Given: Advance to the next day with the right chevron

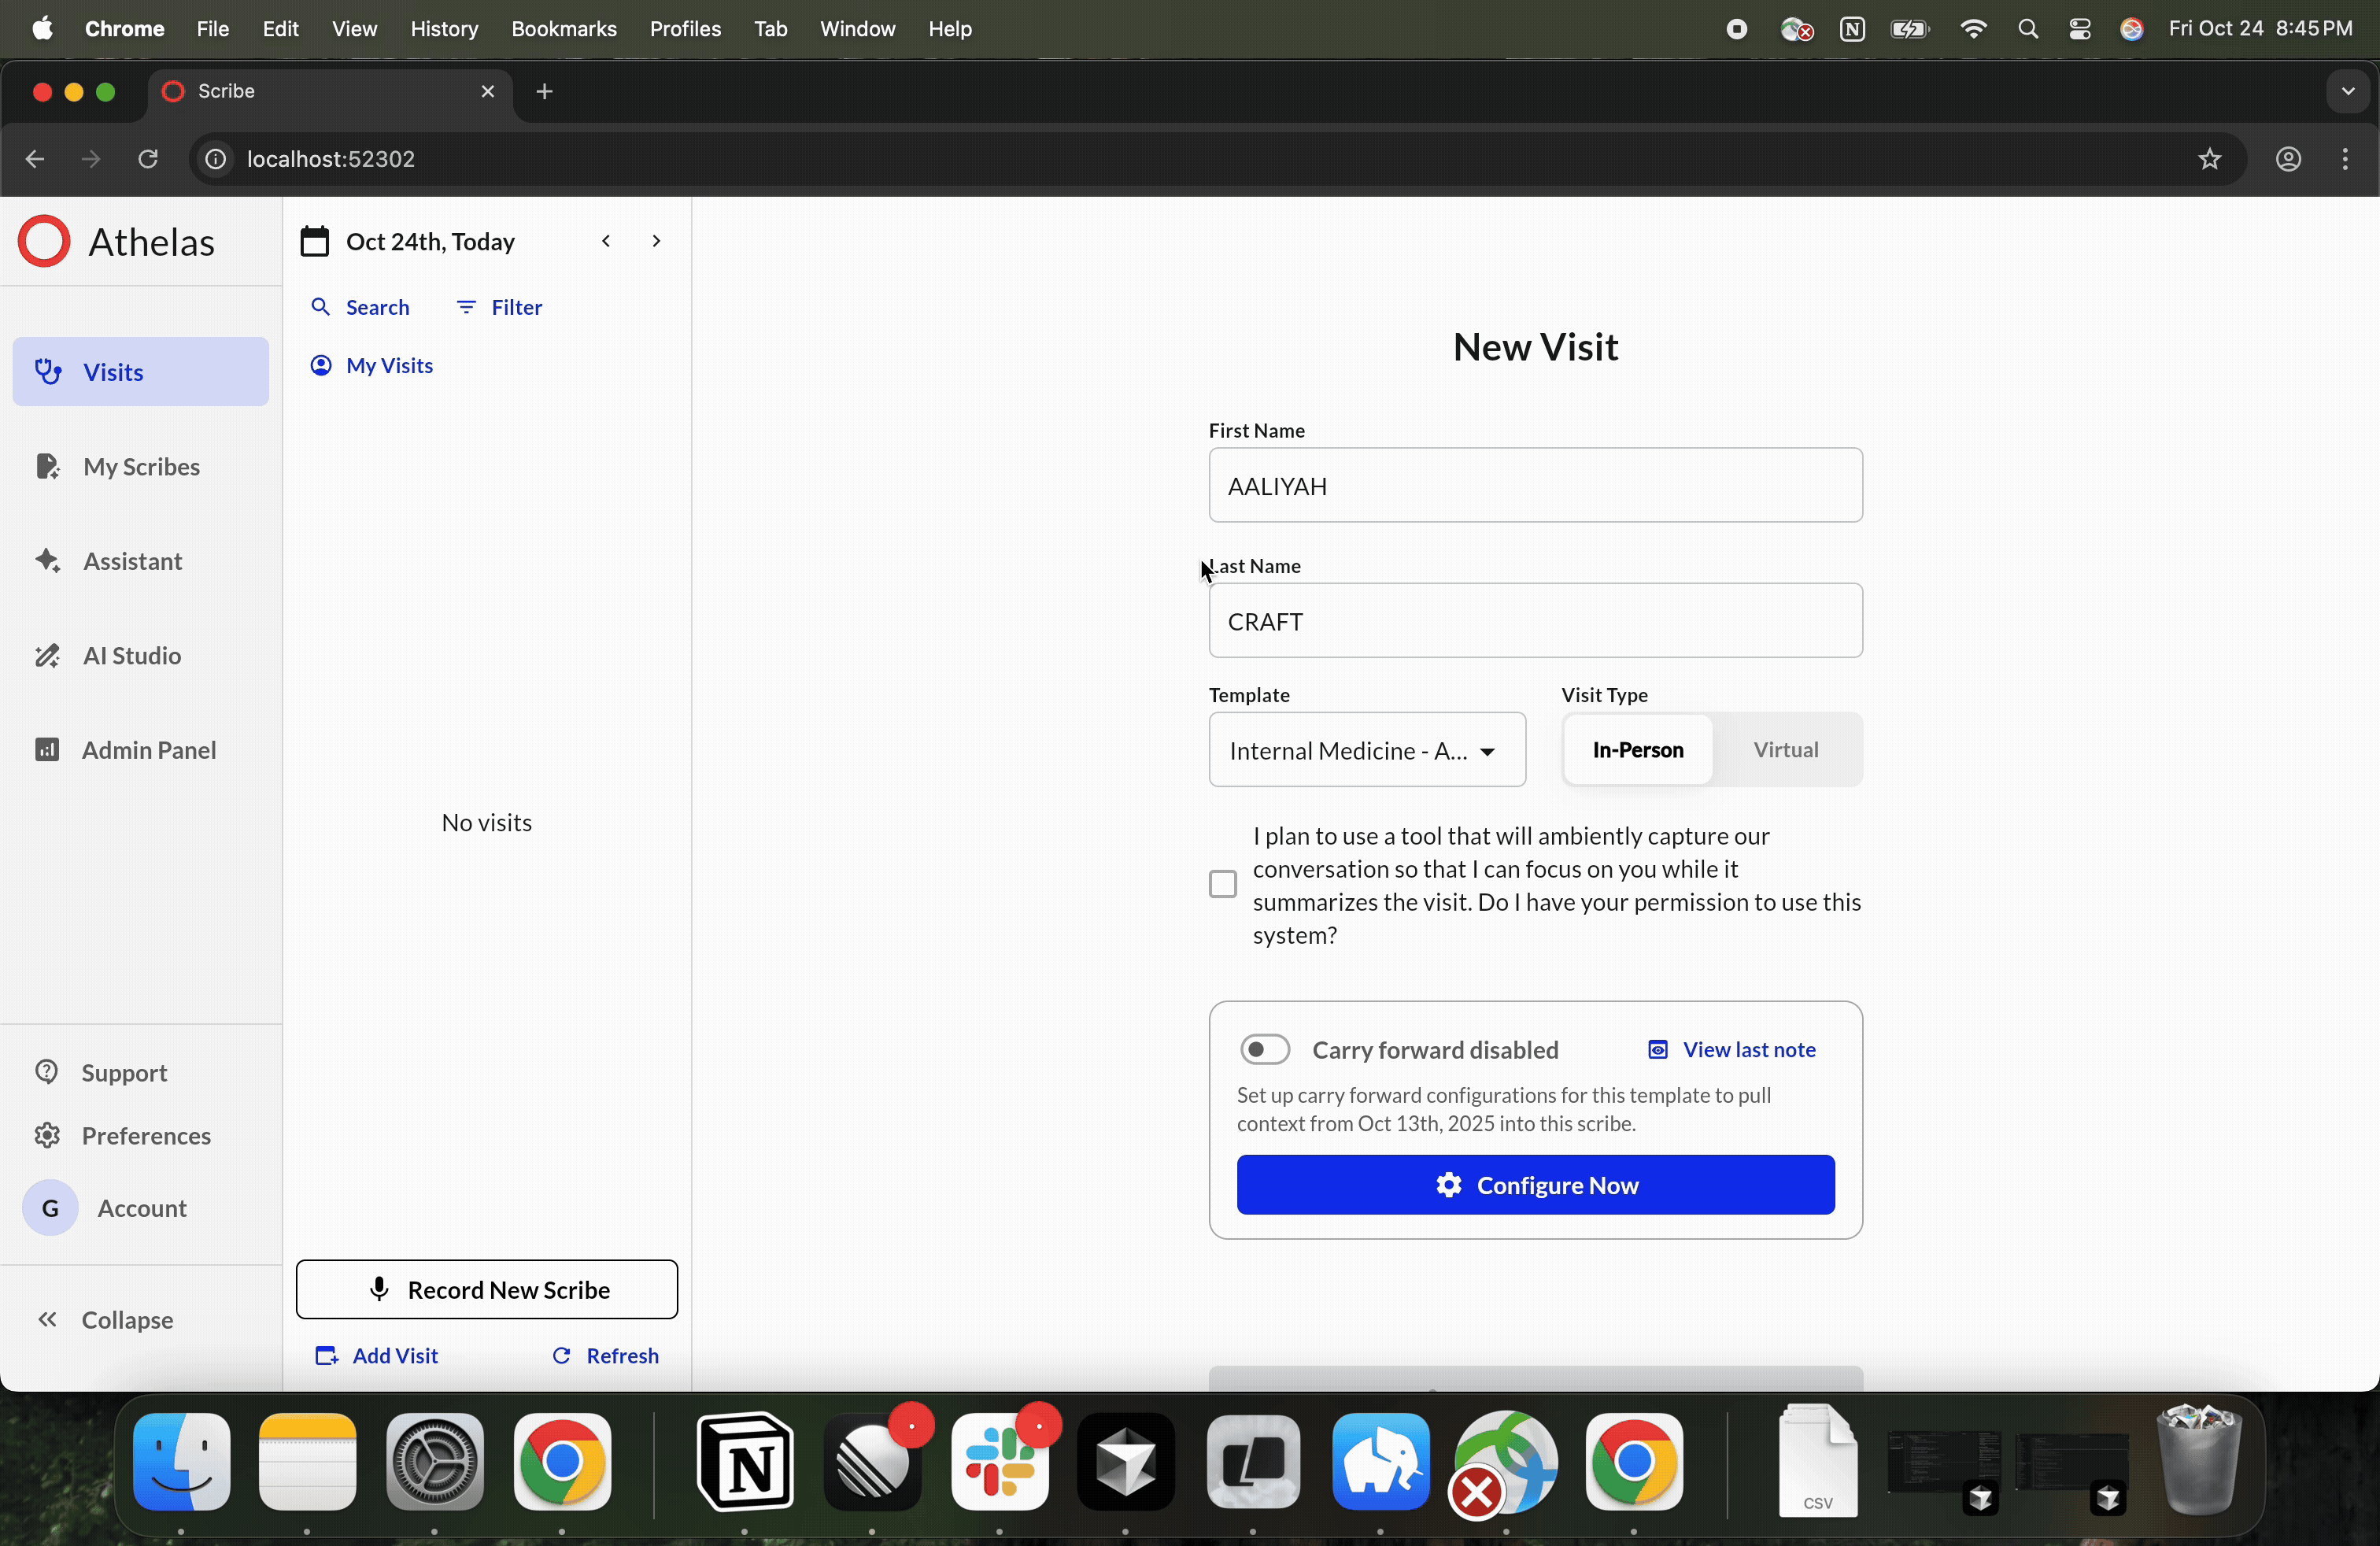Looking at the screenshot, I should (x=656, y=241).
